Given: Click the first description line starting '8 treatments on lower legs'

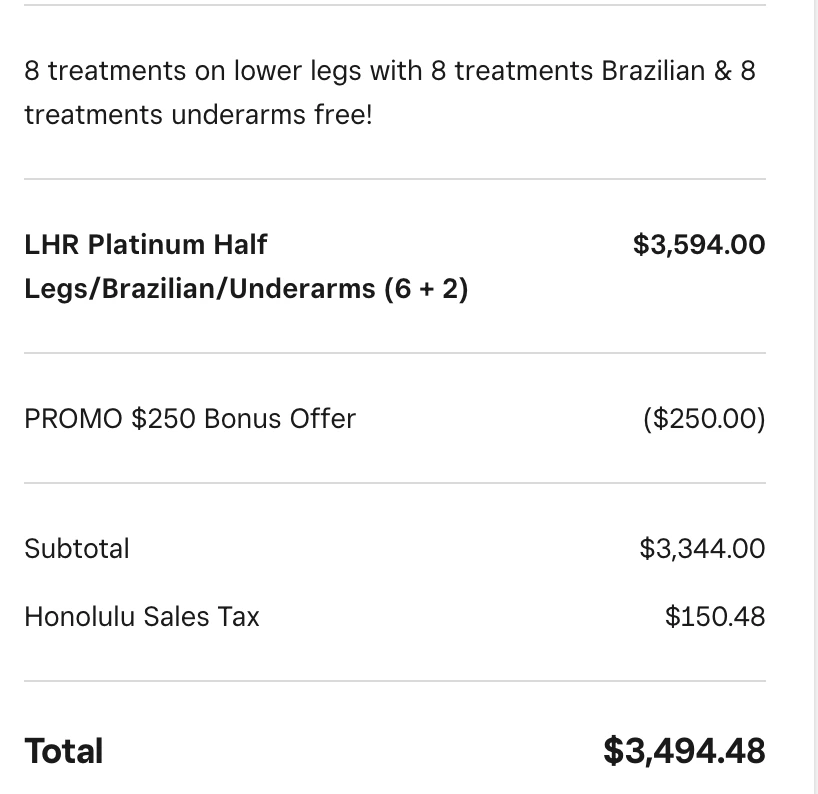Looking at the screenshot, I should (390, 71).
